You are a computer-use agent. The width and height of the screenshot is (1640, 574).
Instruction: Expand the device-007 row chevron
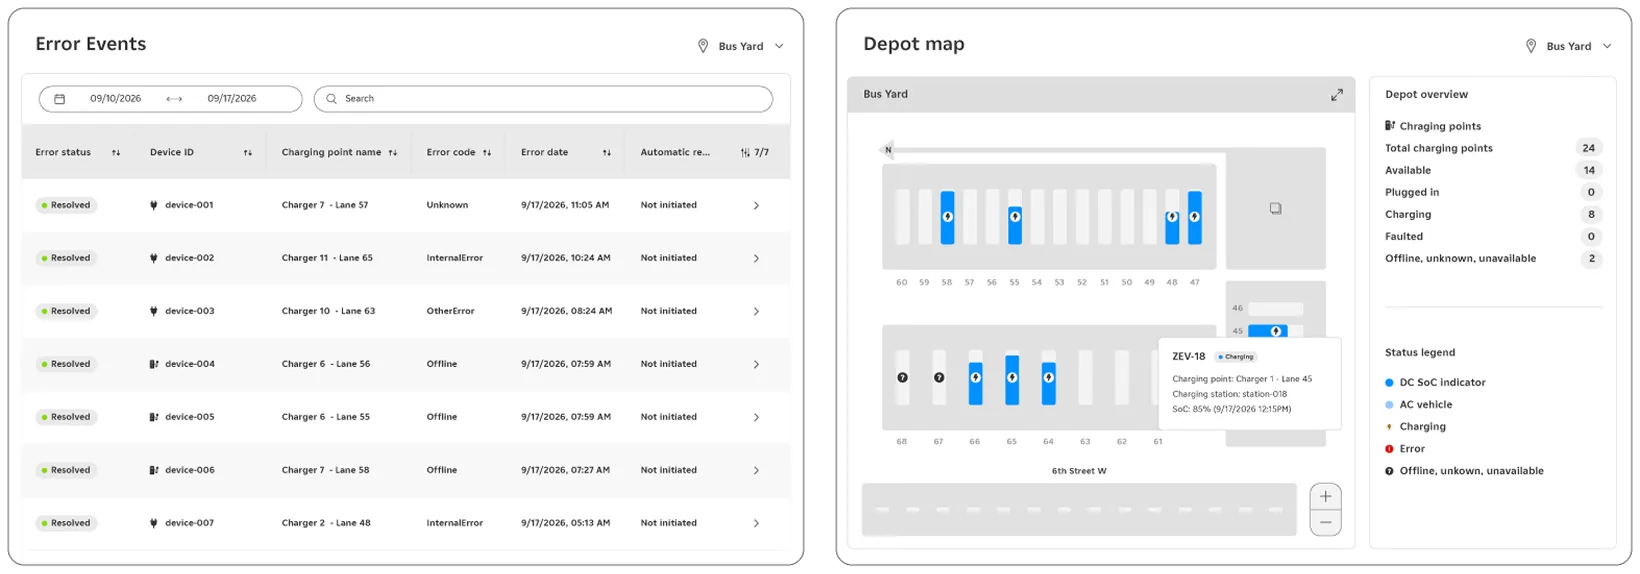pyautogui.click(x=756, y=523)
